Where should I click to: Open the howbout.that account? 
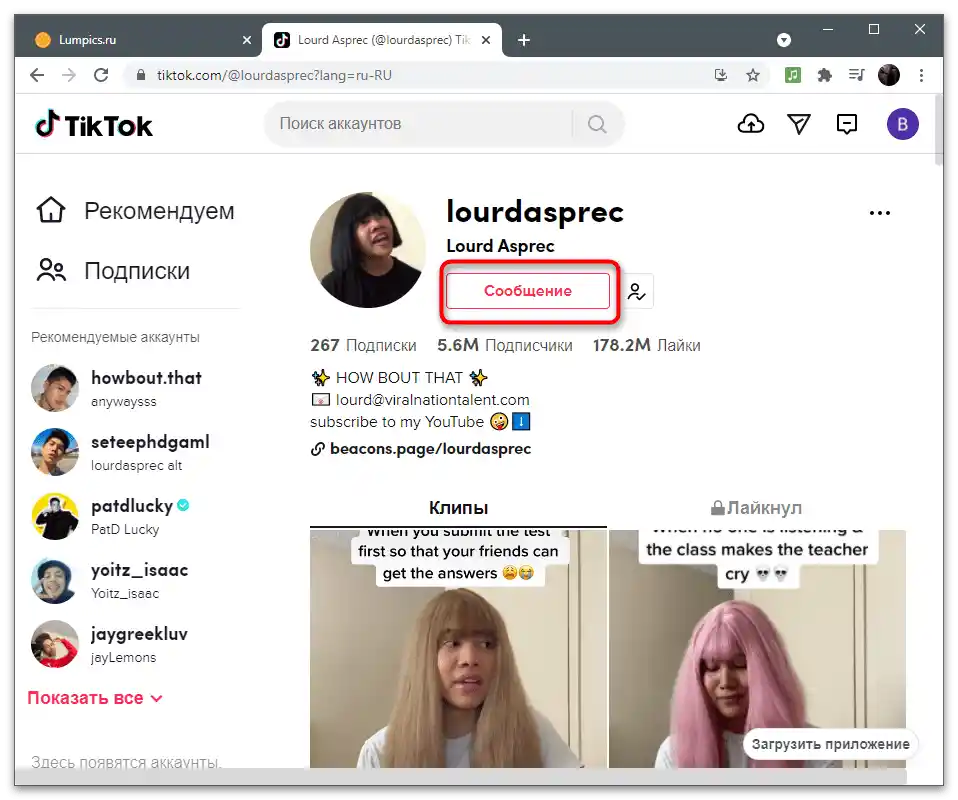[x=116, y=388]
